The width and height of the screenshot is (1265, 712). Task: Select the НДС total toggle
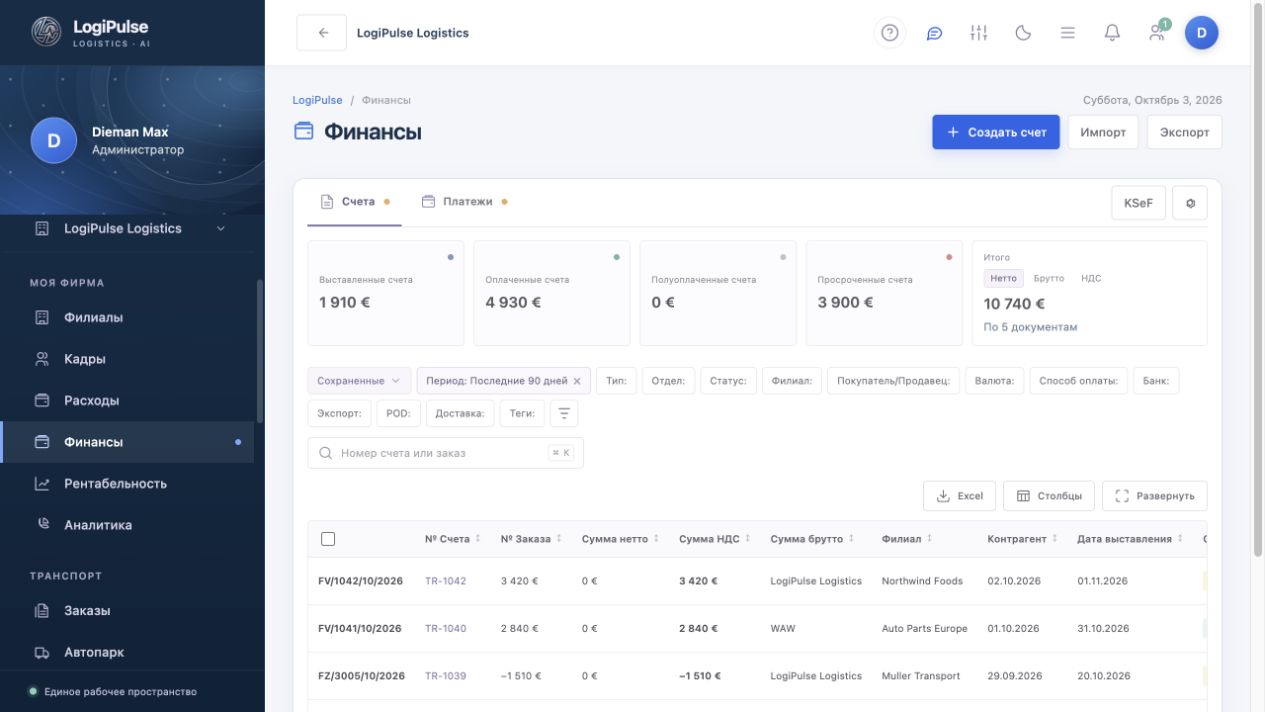1091,279
